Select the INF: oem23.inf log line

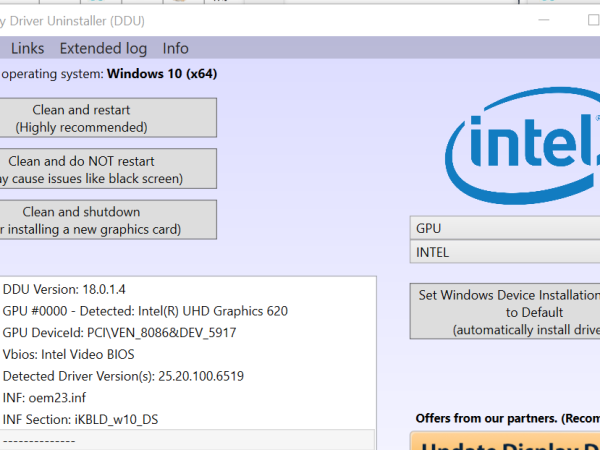point(49,397)
